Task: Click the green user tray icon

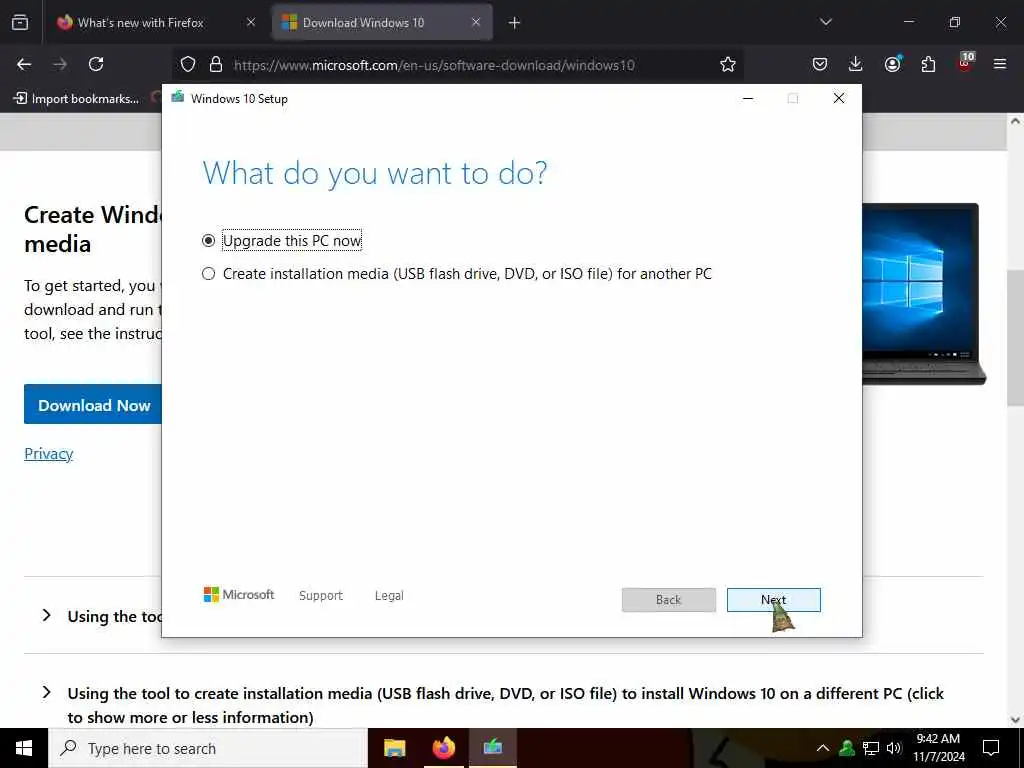Action: tap(847, 748)
